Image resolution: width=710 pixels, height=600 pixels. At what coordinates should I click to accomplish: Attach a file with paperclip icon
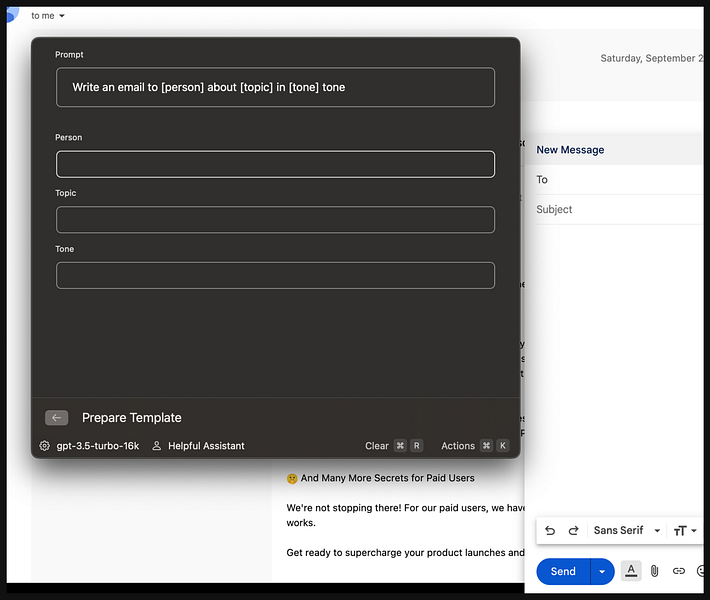pyautogui.click(x=654, y=571)
